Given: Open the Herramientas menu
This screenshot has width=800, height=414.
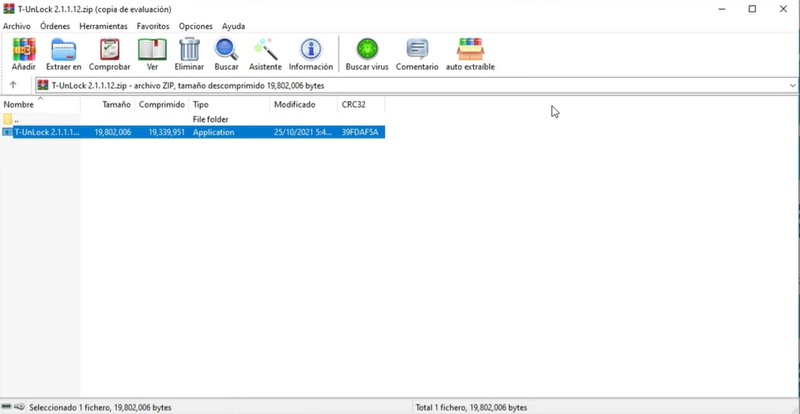Looking at the screenshot, I should (x=103, y=26).
